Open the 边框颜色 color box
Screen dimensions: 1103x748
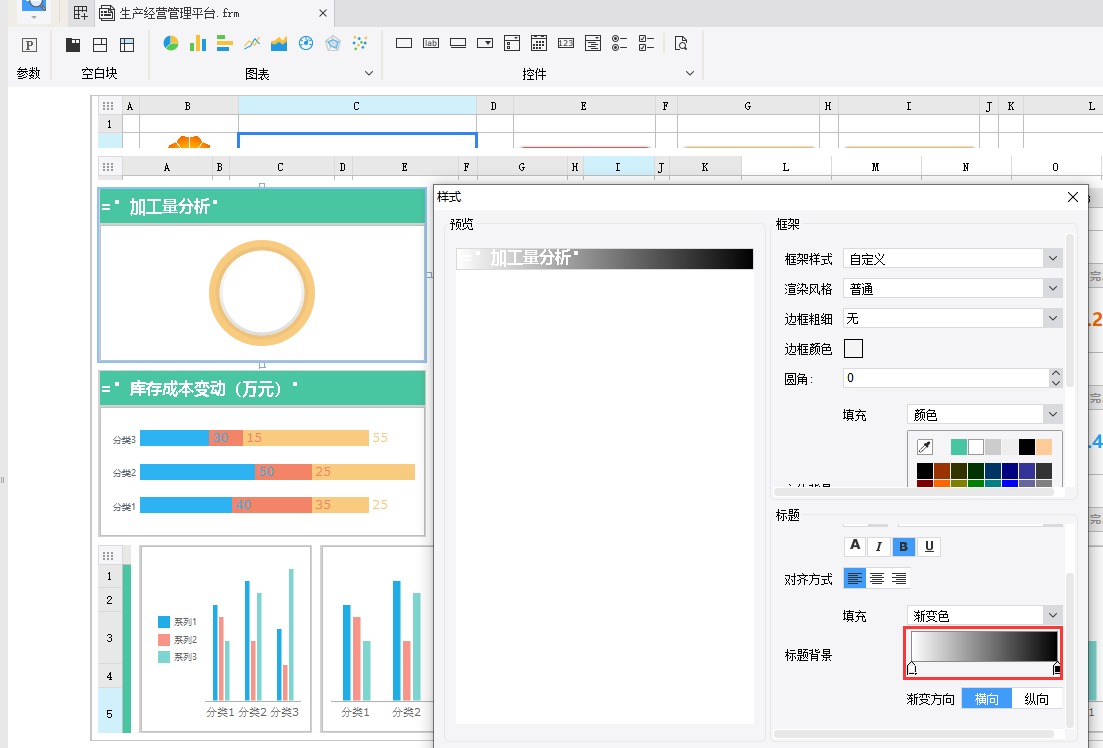[x=853, y=348]
